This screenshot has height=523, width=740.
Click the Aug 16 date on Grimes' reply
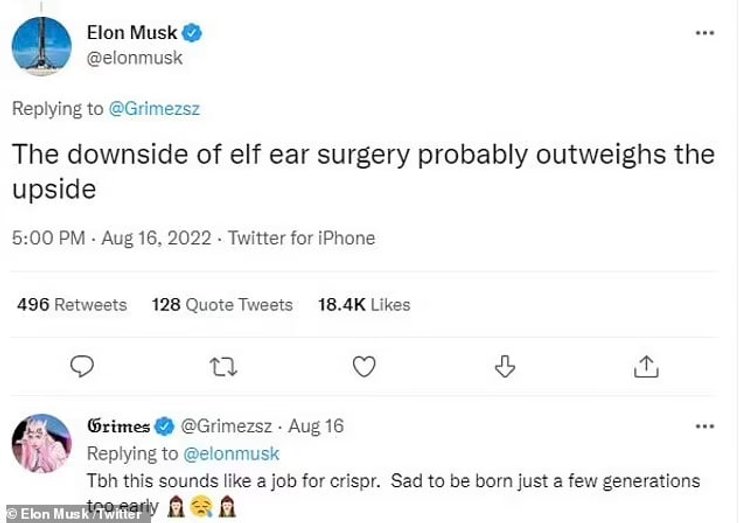tap(316, 426)
